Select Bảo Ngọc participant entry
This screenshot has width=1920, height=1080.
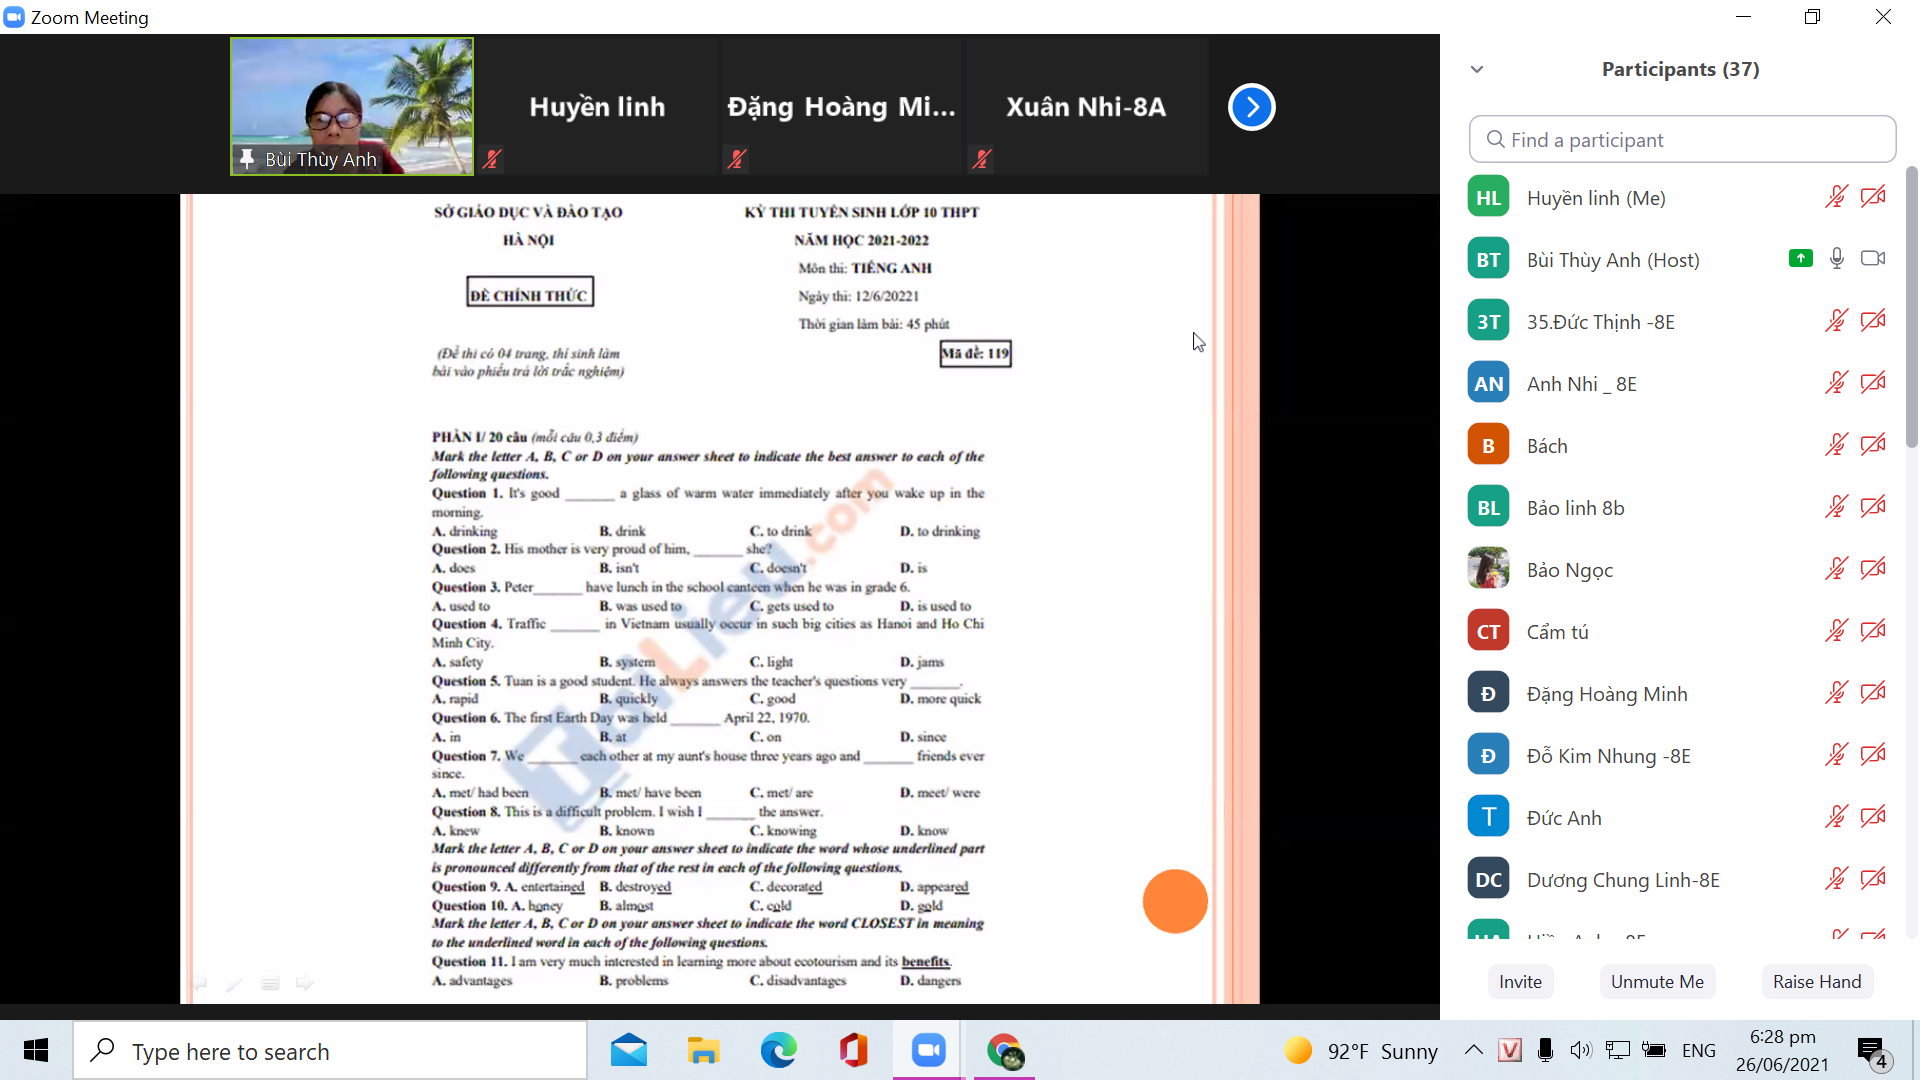(x=1569, y=570)
